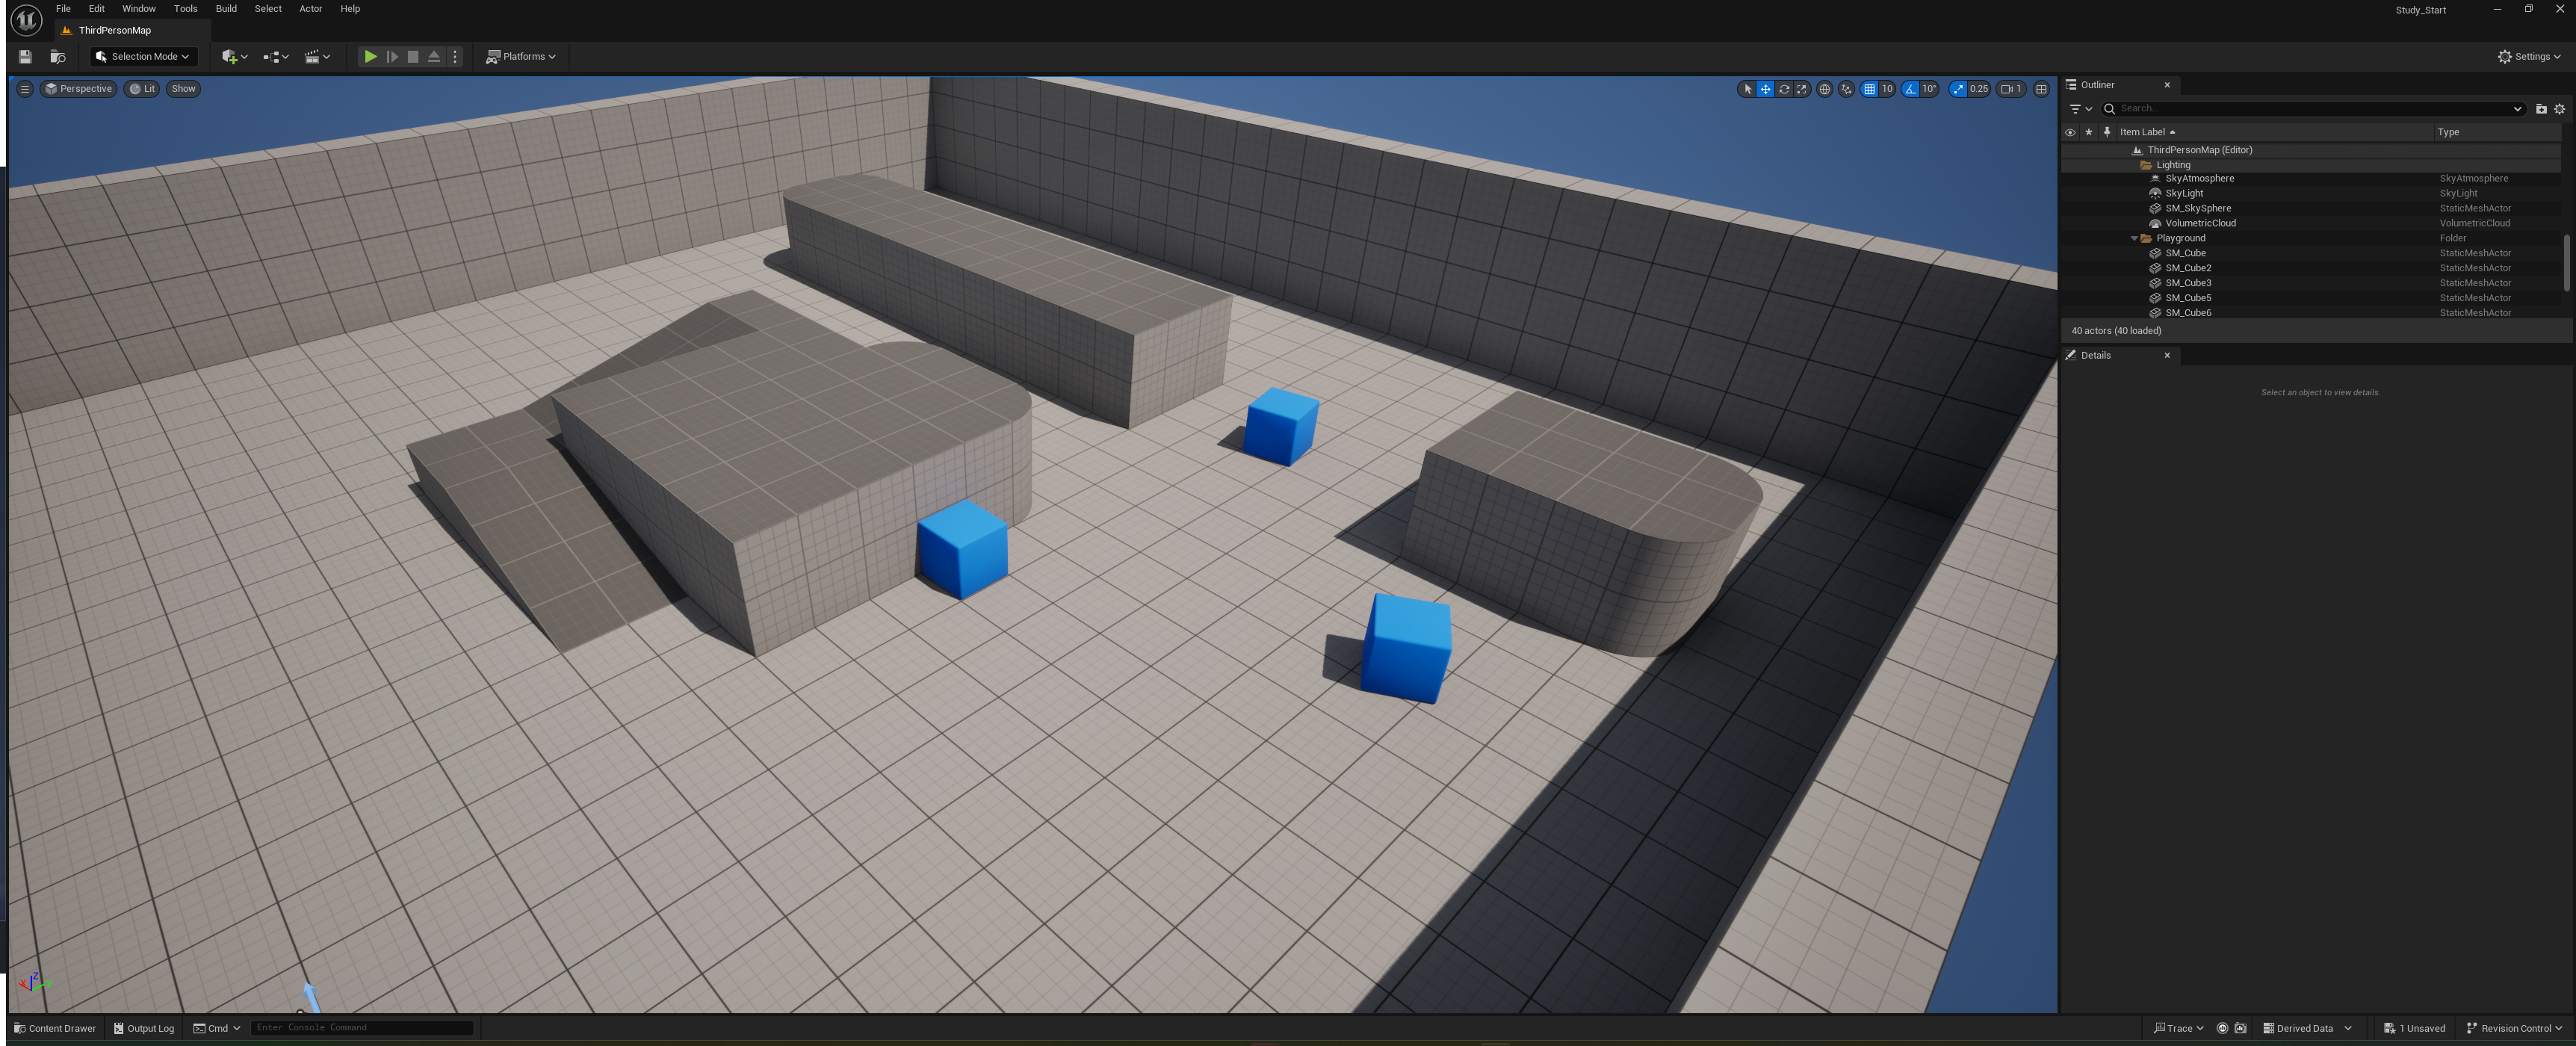Screen dimensions: 2576x1046
Task: Open the Cinematics clapperboard dropdown
Action: pos(317,57)
